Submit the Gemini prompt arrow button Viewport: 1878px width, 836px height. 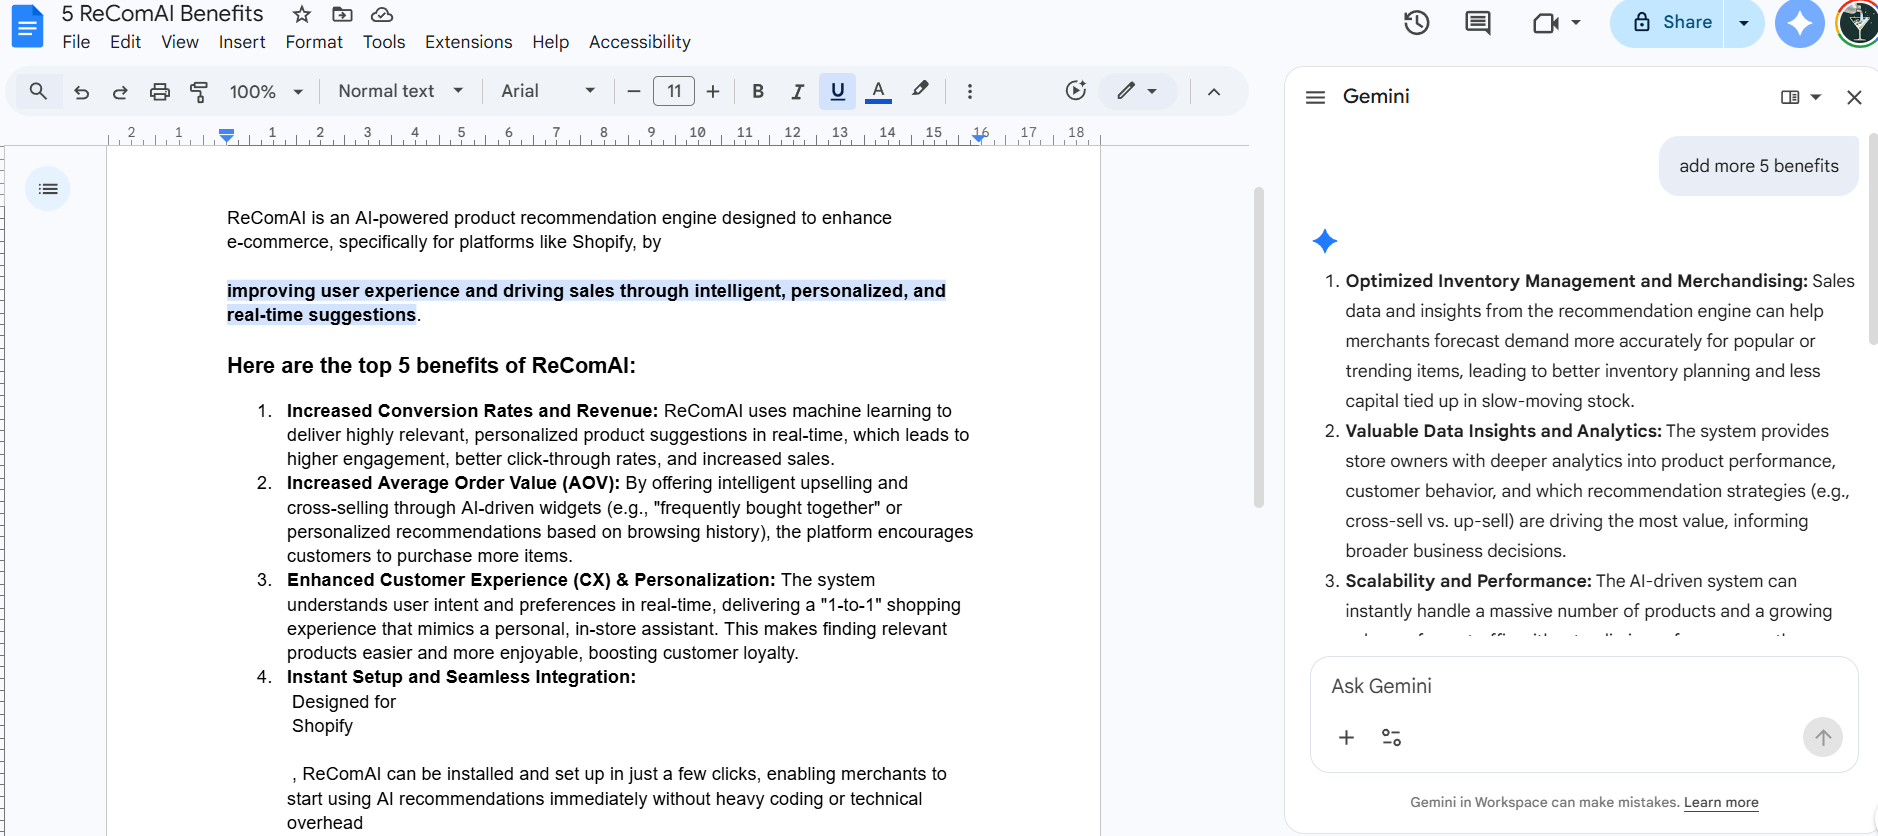click(x=1823, y=738)
